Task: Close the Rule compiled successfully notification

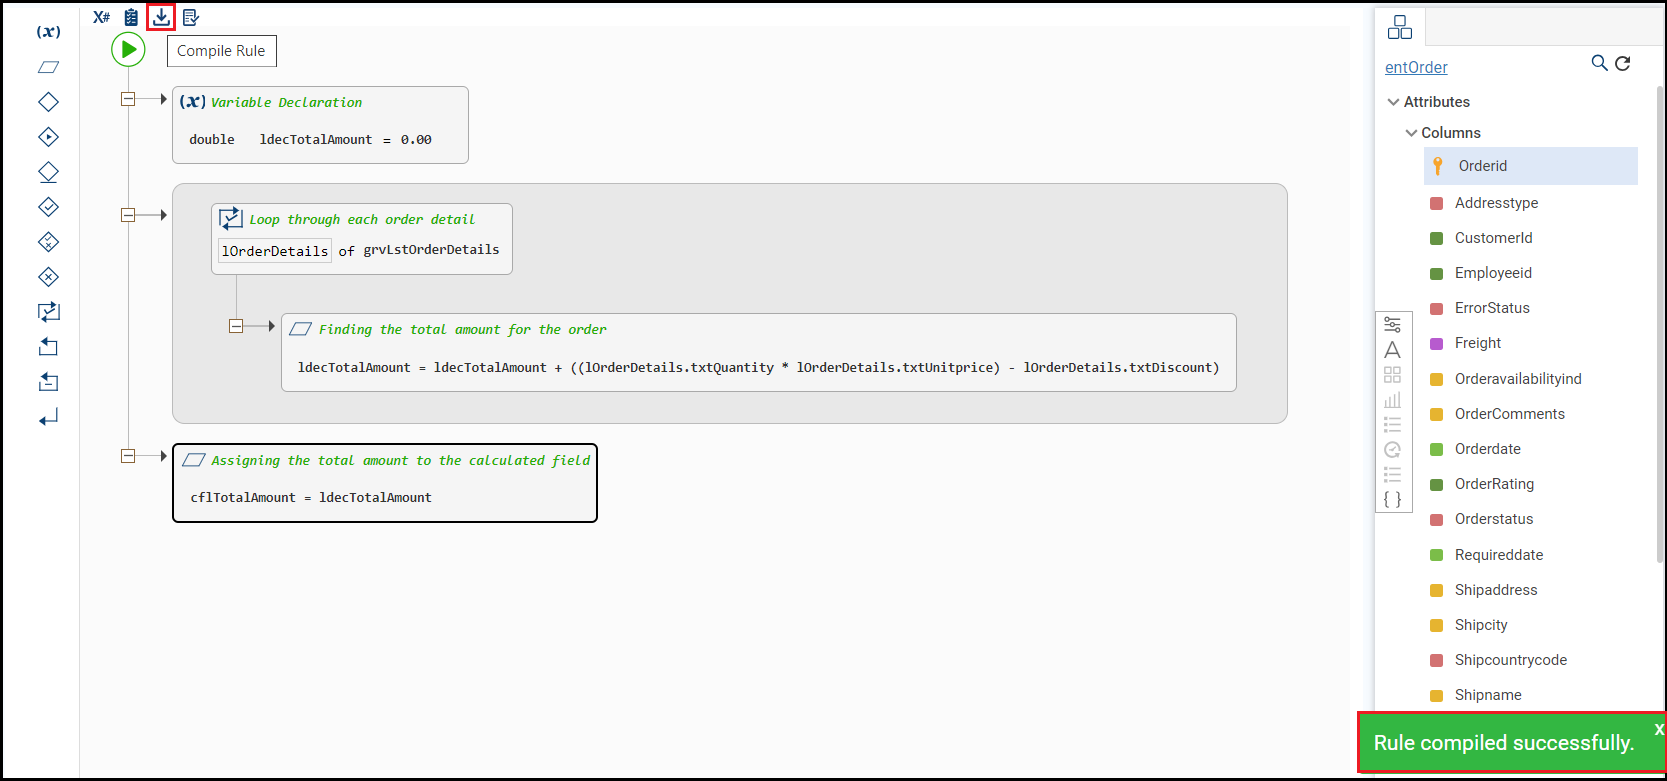Action: (1658, 729)
